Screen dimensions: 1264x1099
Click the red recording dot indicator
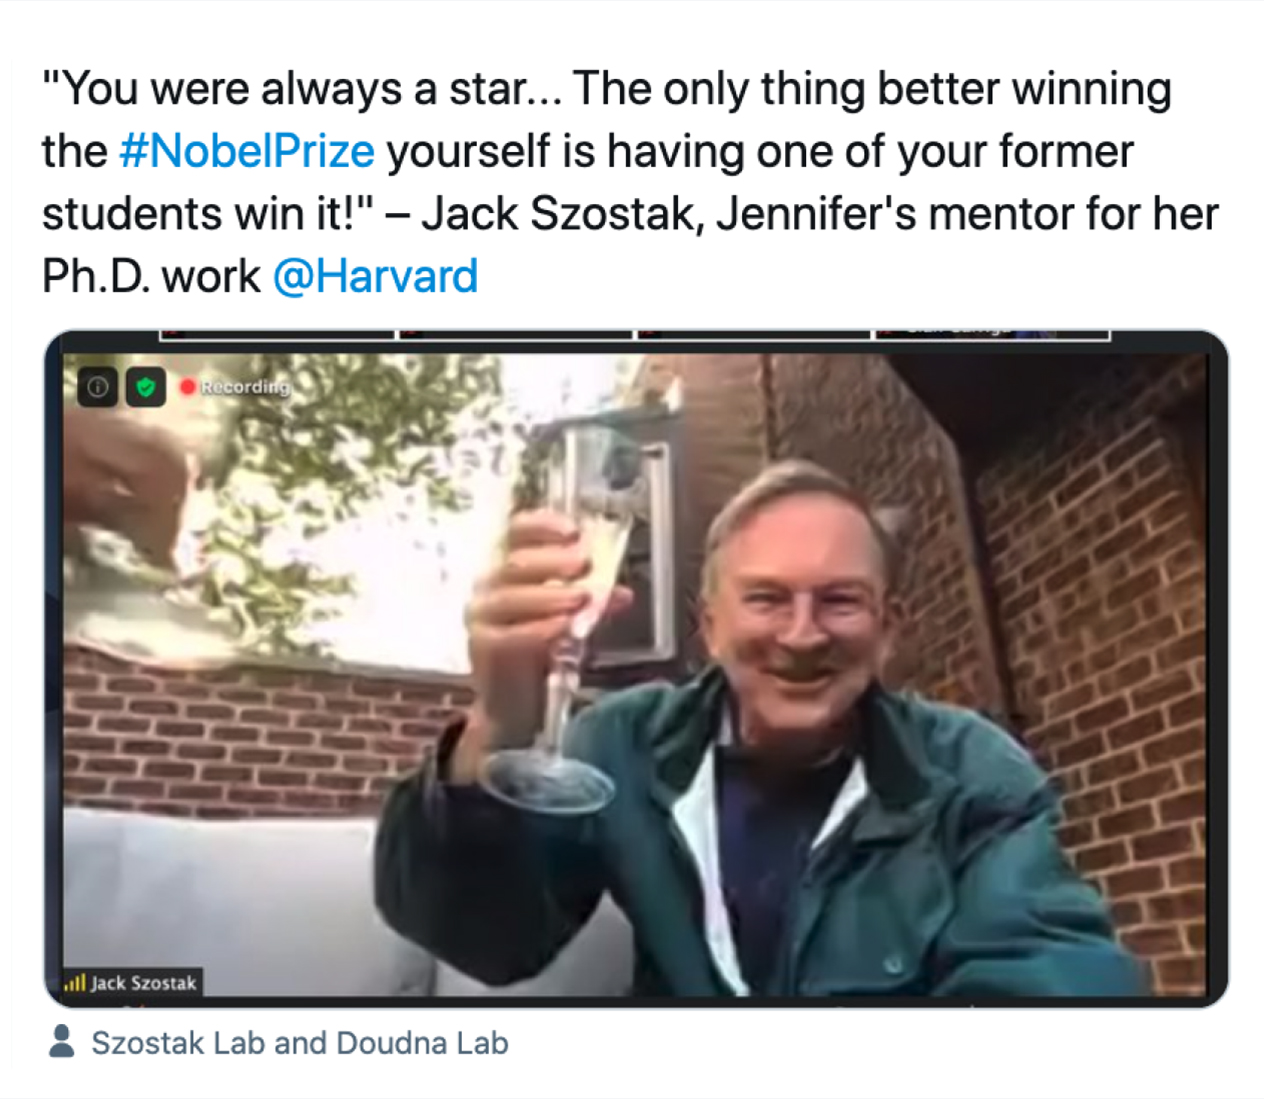187,386
